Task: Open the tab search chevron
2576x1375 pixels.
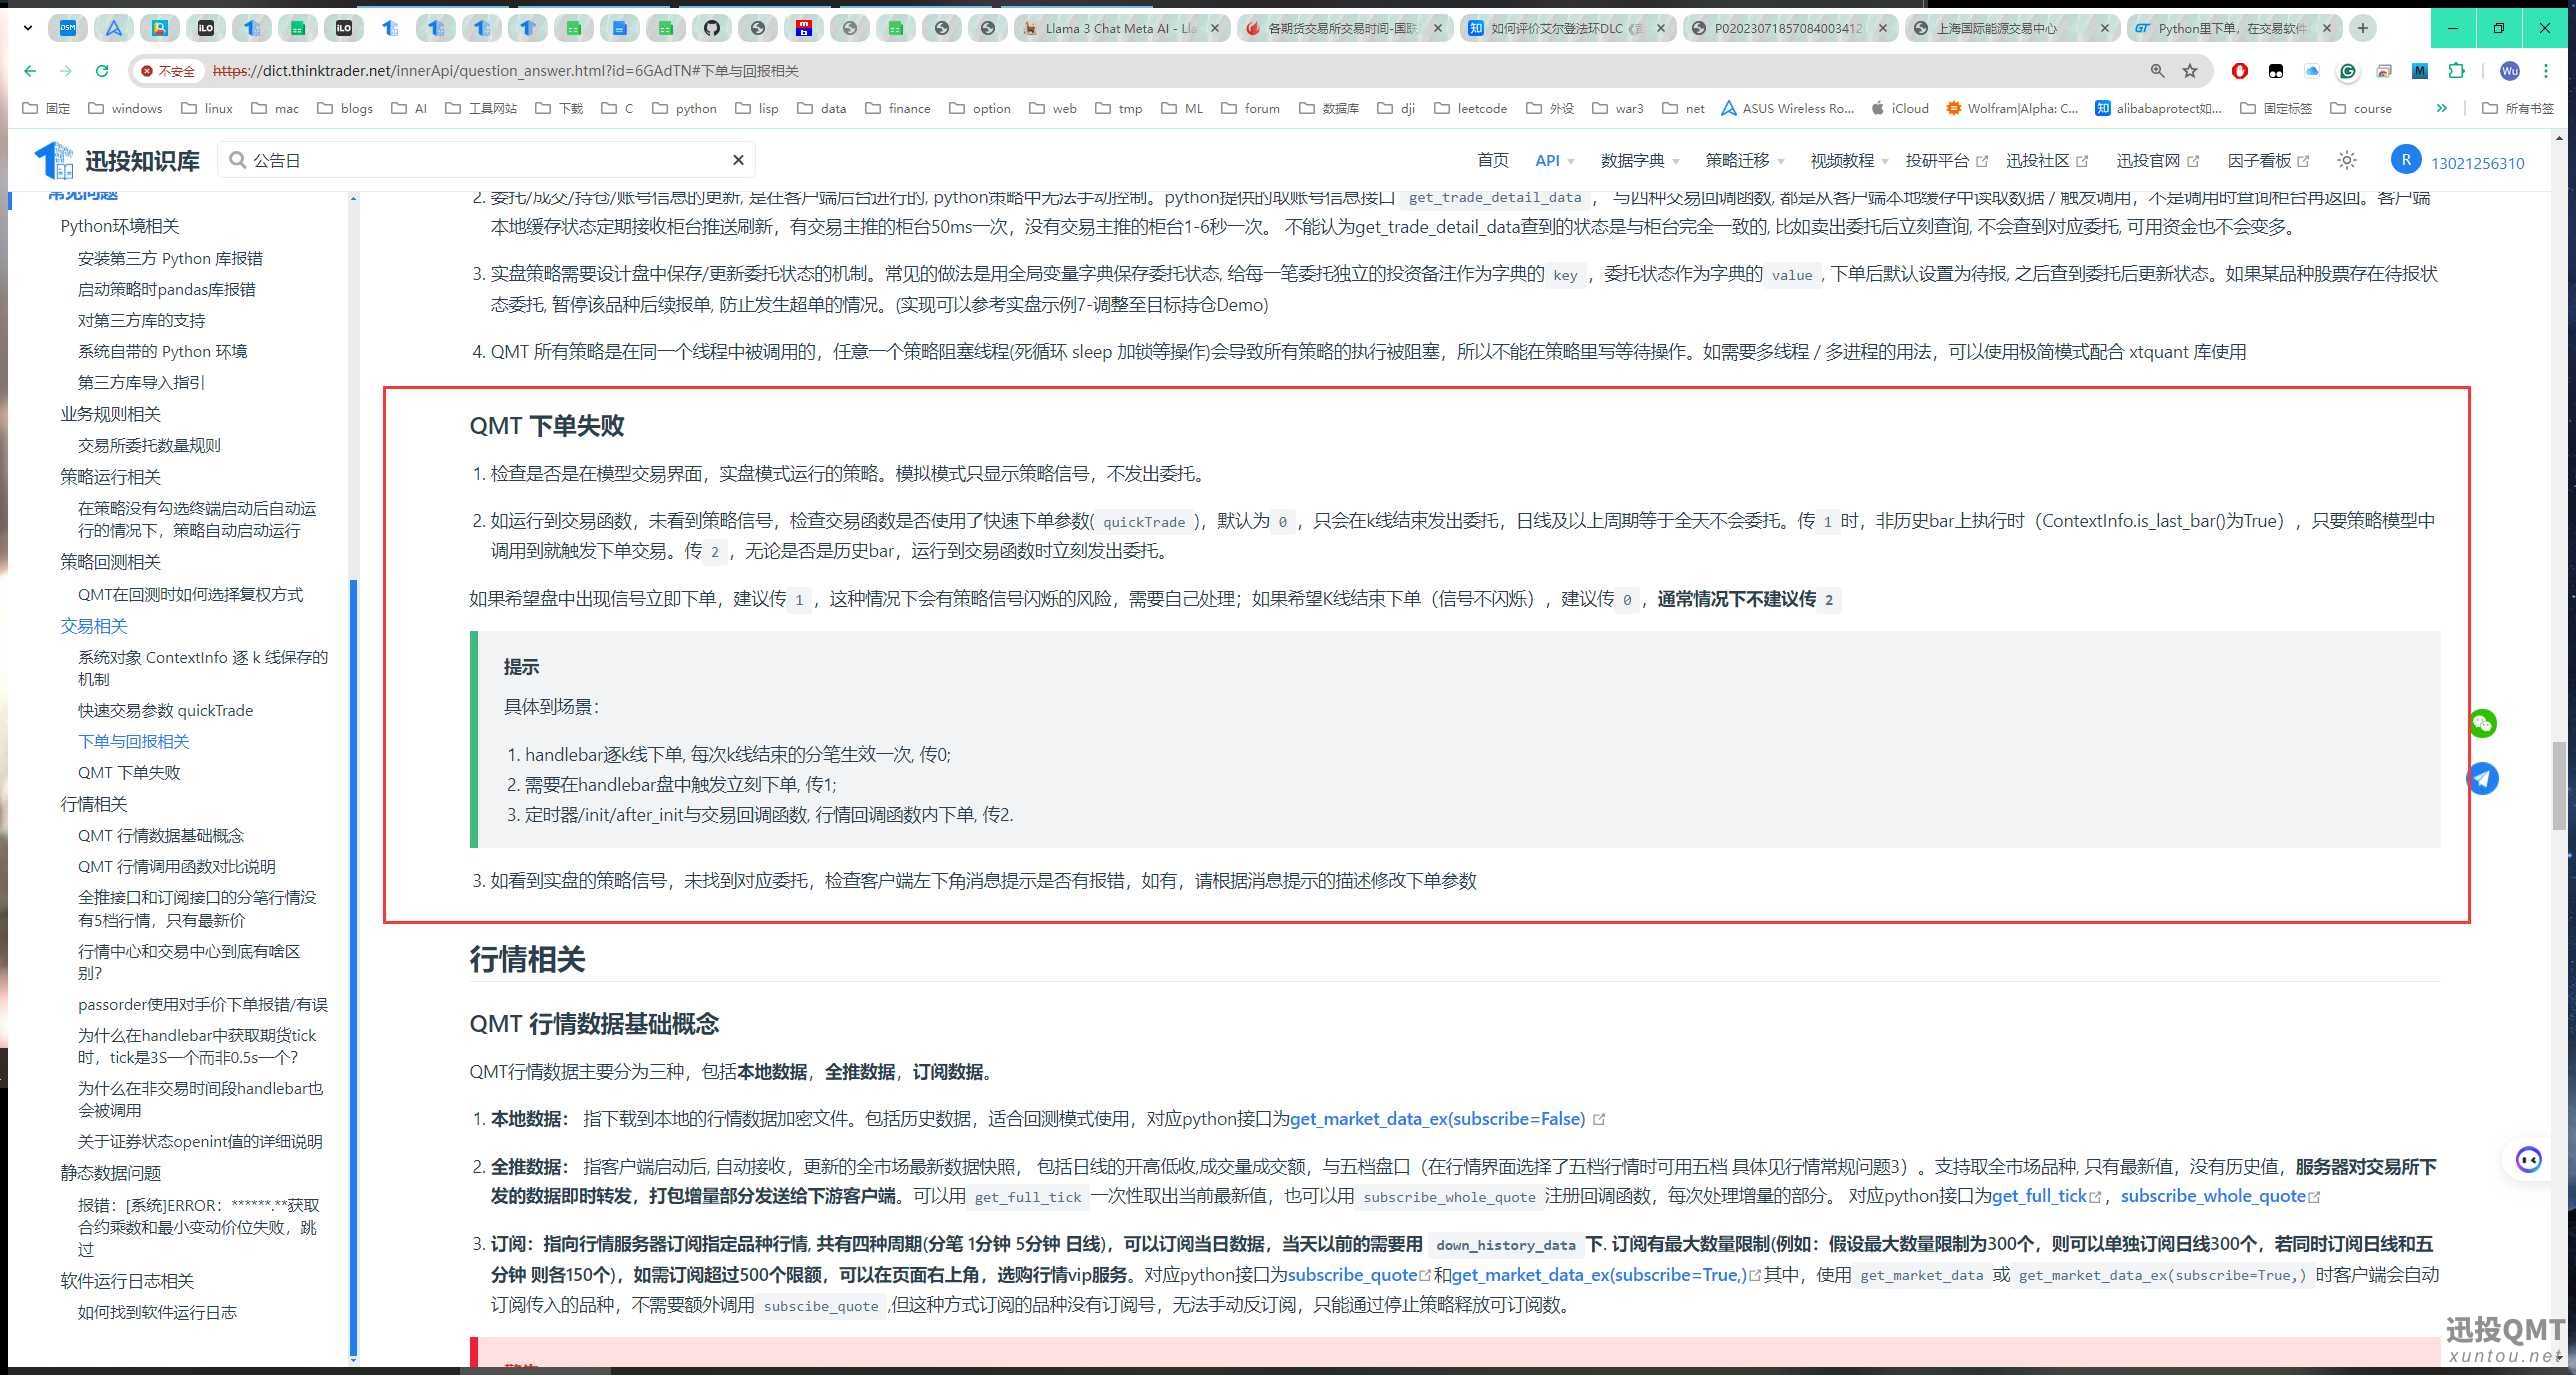Action: tap(27, 28)
